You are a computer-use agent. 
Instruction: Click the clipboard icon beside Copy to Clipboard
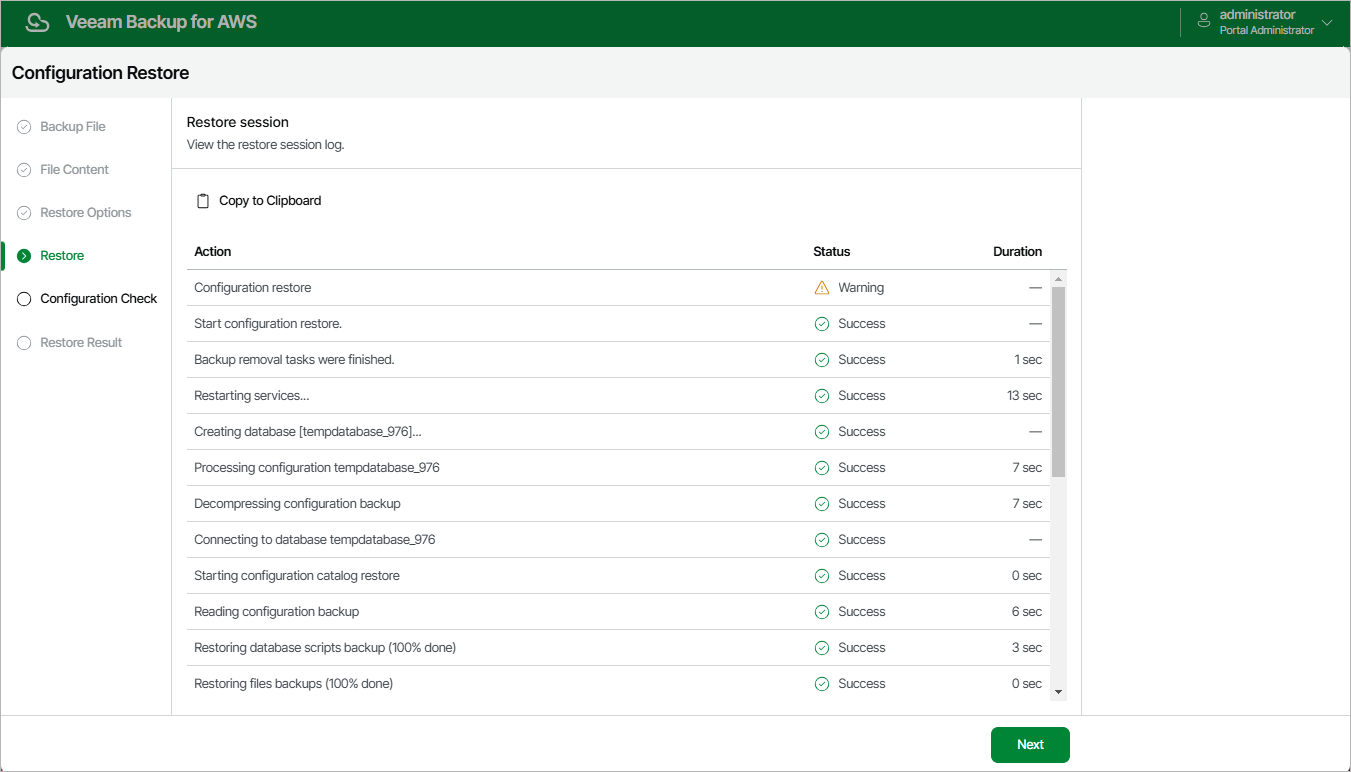point(203,201)
